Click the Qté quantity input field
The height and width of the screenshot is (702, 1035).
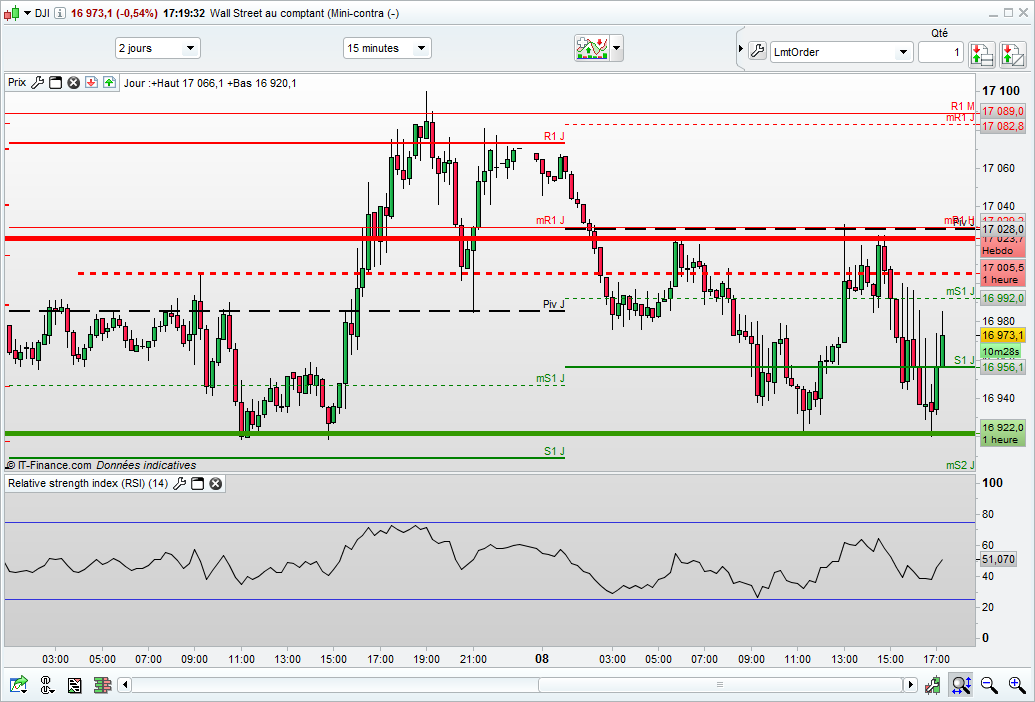pos(941,52)
